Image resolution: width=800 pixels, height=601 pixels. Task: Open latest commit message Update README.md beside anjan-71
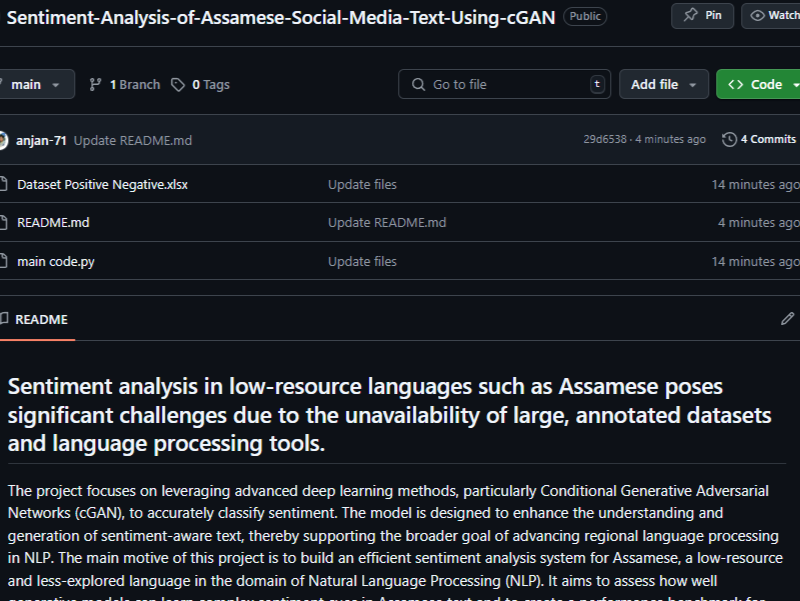click(x=133, y=141)
